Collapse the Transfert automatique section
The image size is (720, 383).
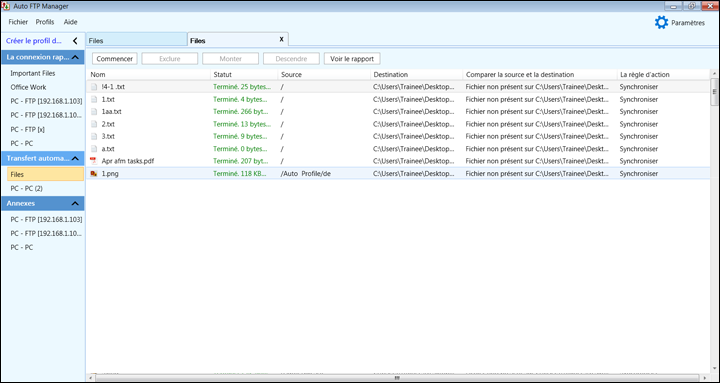(75, 158)
